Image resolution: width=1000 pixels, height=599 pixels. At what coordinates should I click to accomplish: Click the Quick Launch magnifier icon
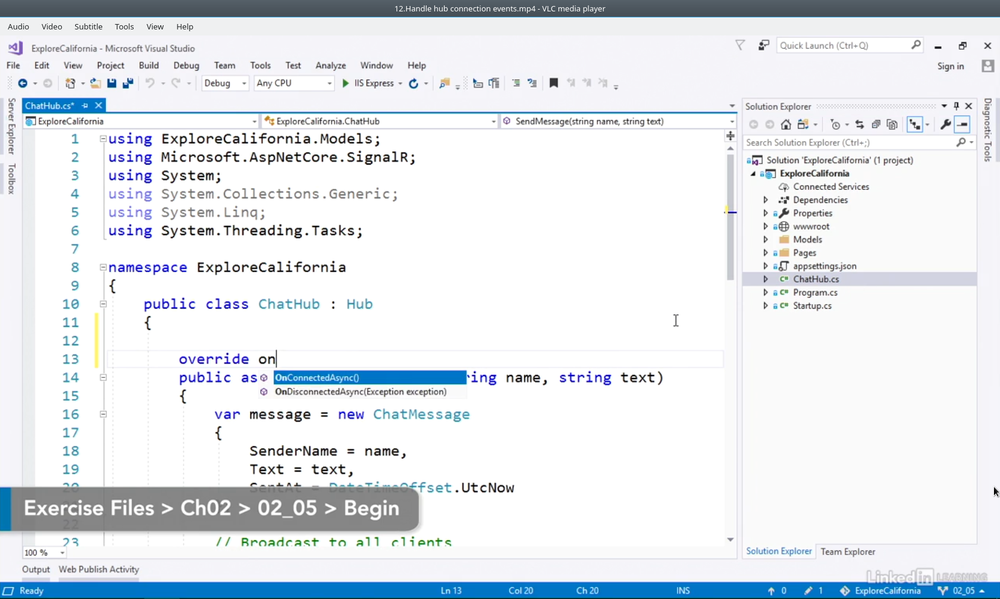[916, 45]
